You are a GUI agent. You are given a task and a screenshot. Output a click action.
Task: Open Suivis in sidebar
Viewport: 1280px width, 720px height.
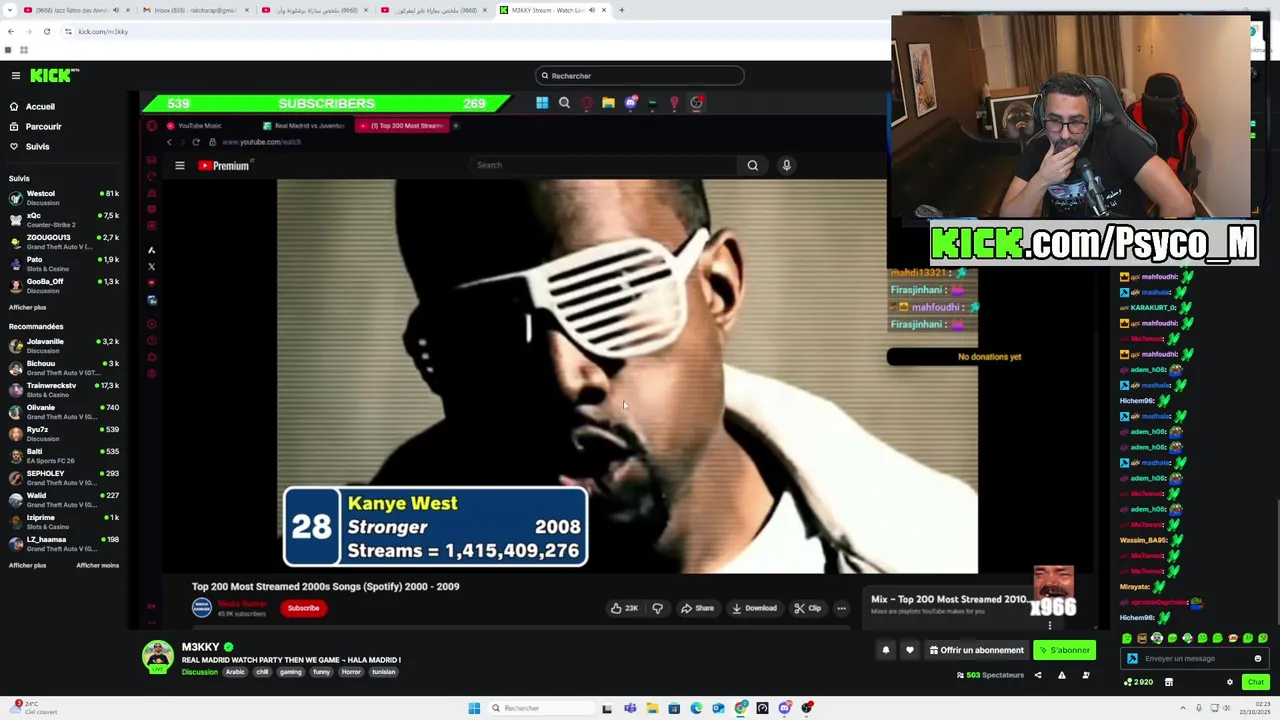click(x=37, y=147)
